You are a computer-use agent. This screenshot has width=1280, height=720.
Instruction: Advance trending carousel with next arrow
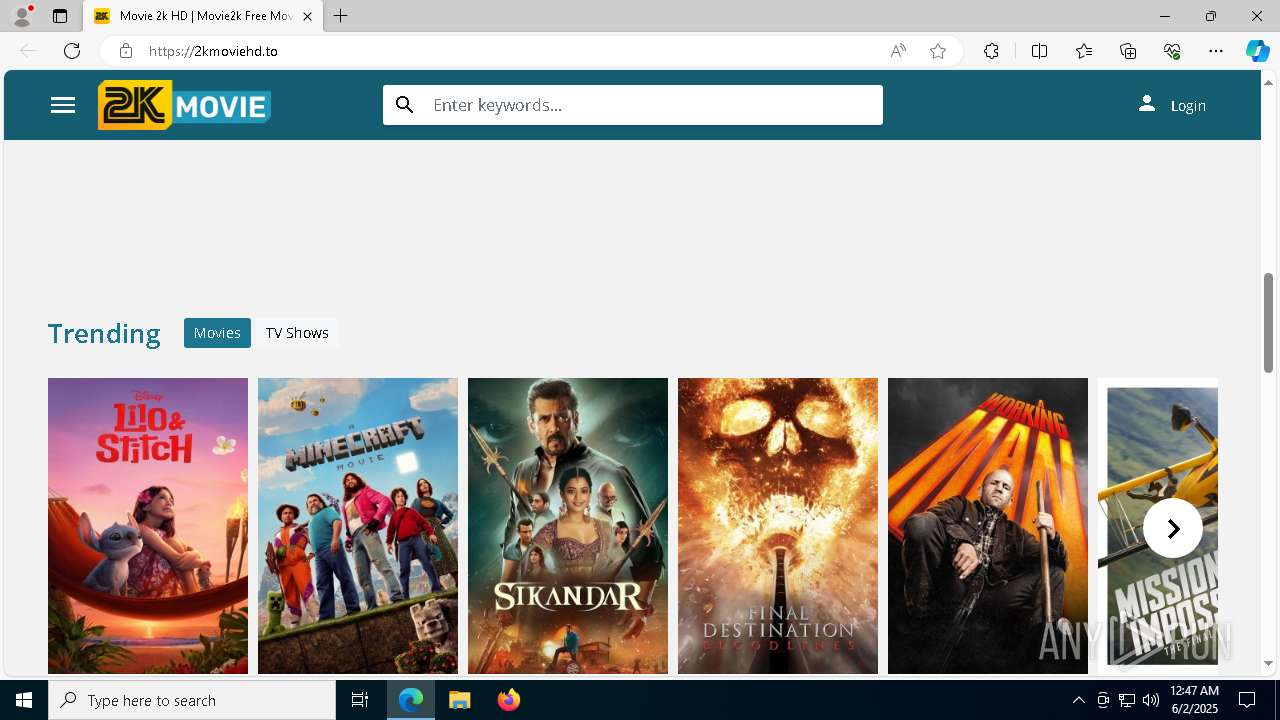[1173, 528]
